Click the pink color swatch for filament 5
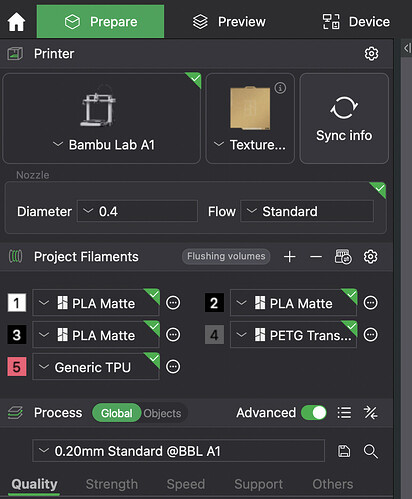This screenshot has height=499, width=412. click(x=17, y=367)
